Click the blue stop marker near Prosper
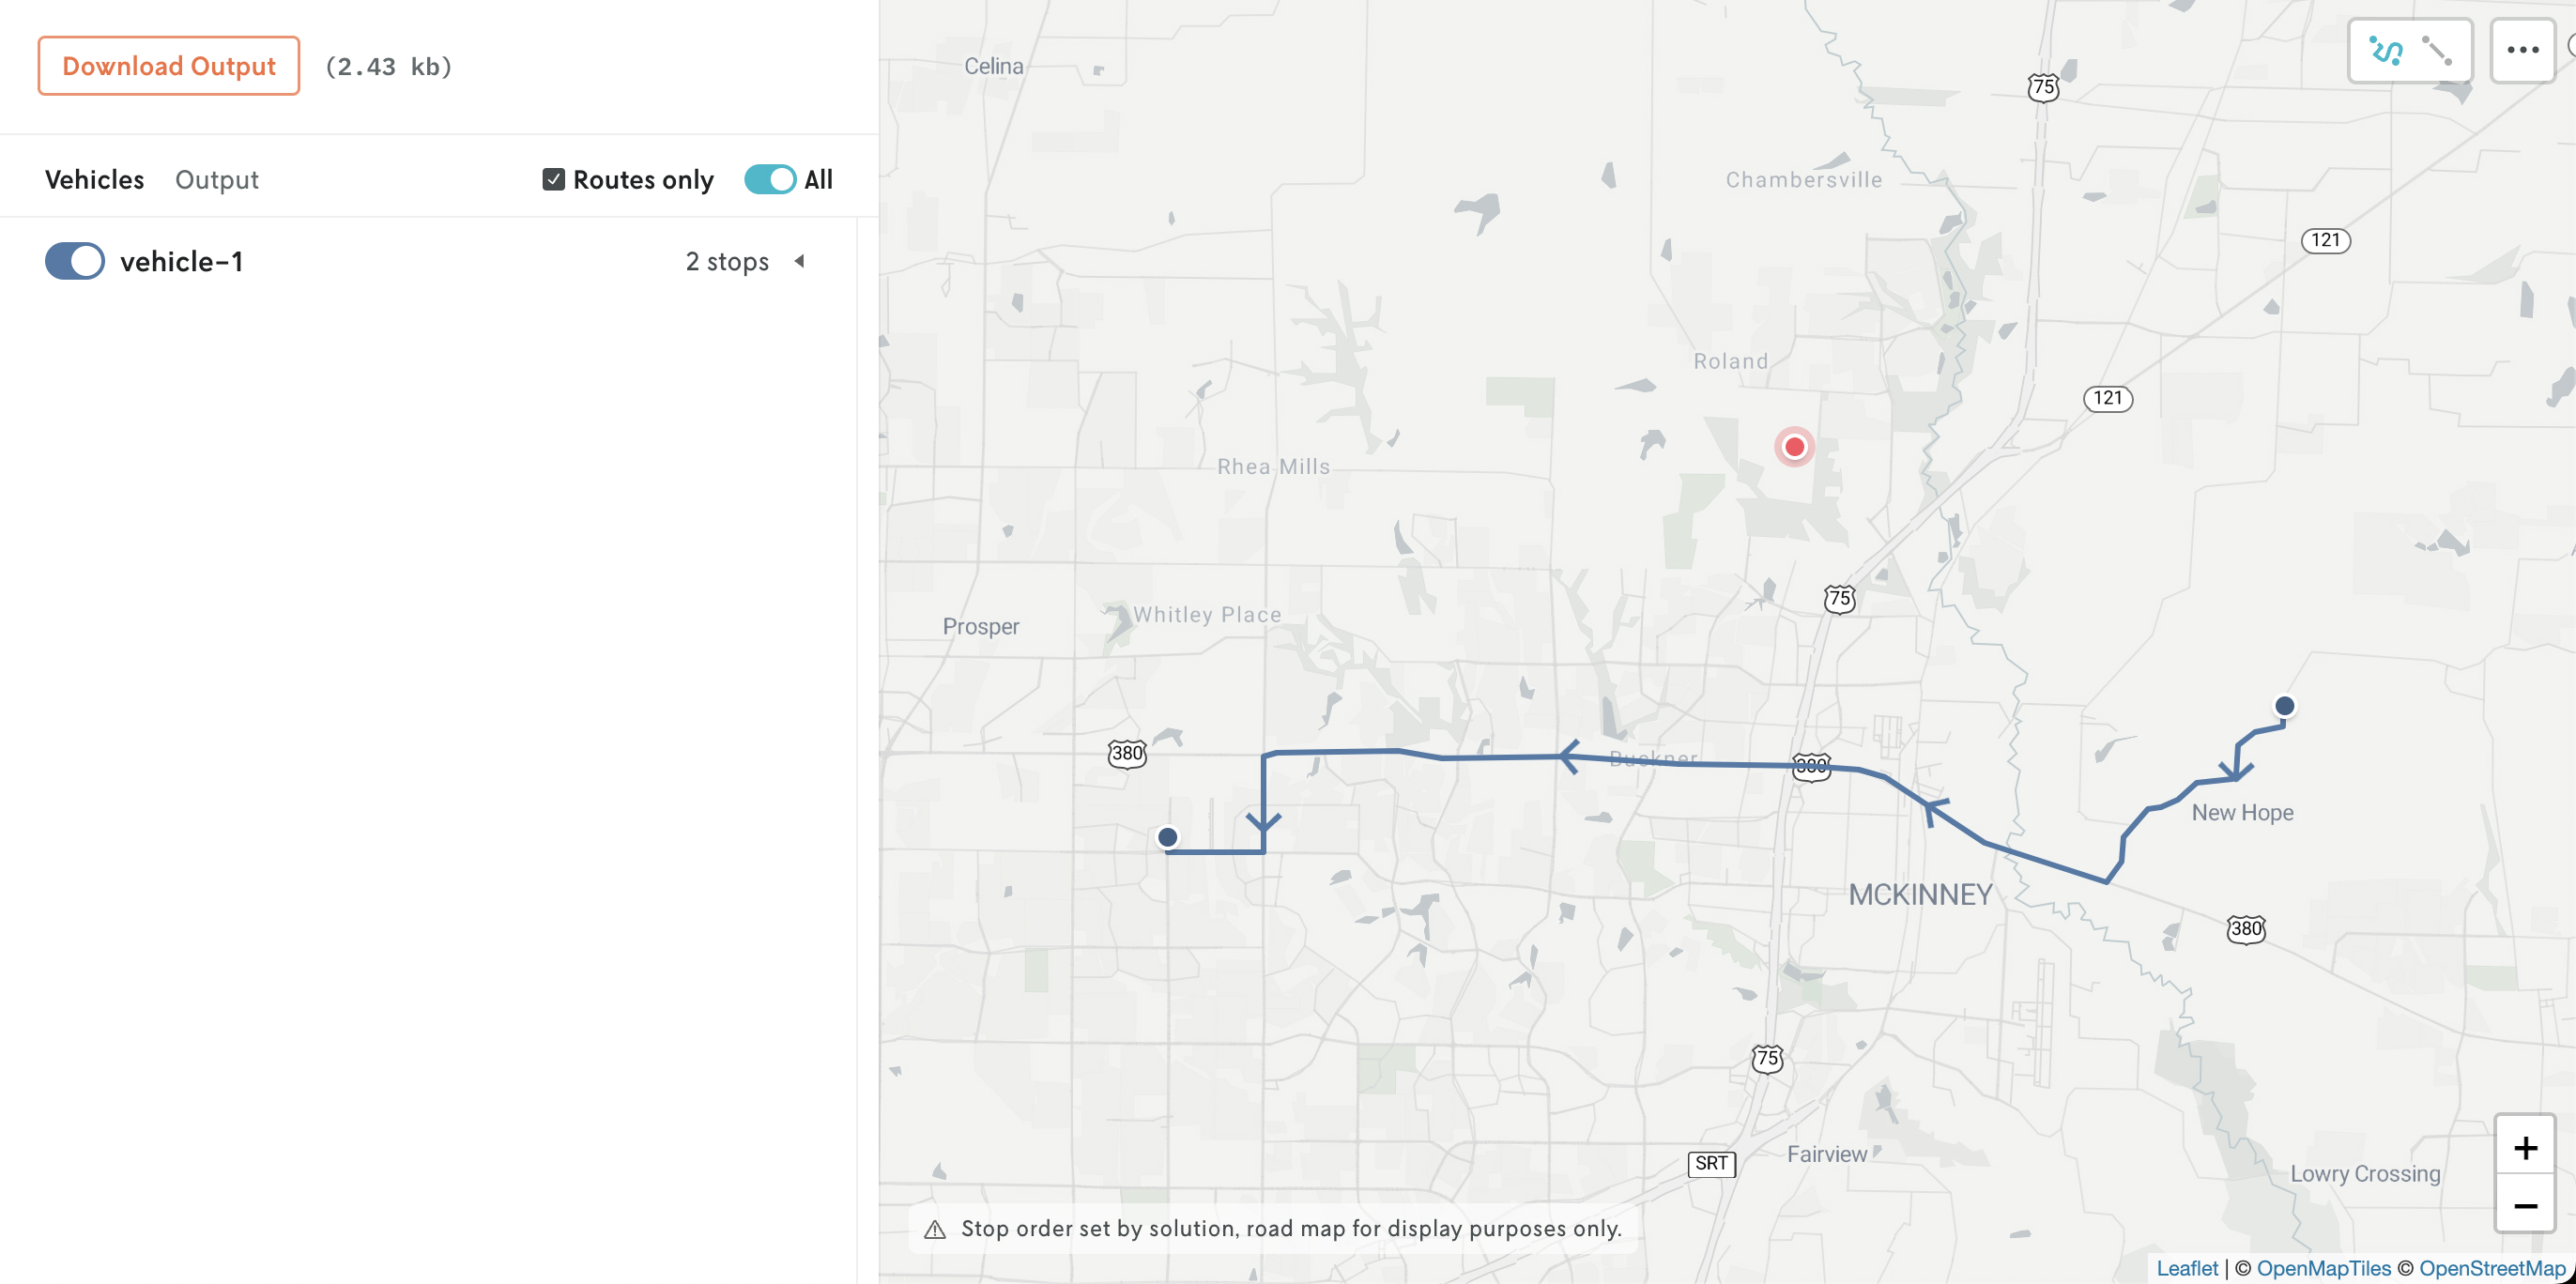 1168,835
